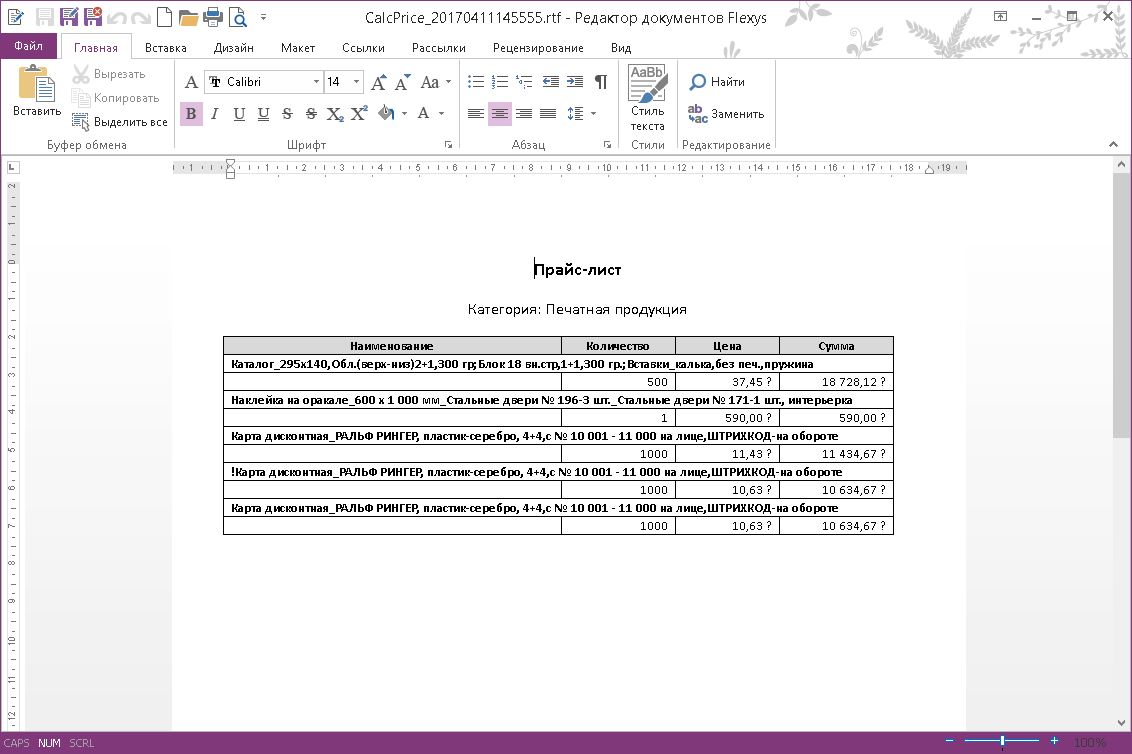Open the Print Preview tool

[x=238, y=17]
